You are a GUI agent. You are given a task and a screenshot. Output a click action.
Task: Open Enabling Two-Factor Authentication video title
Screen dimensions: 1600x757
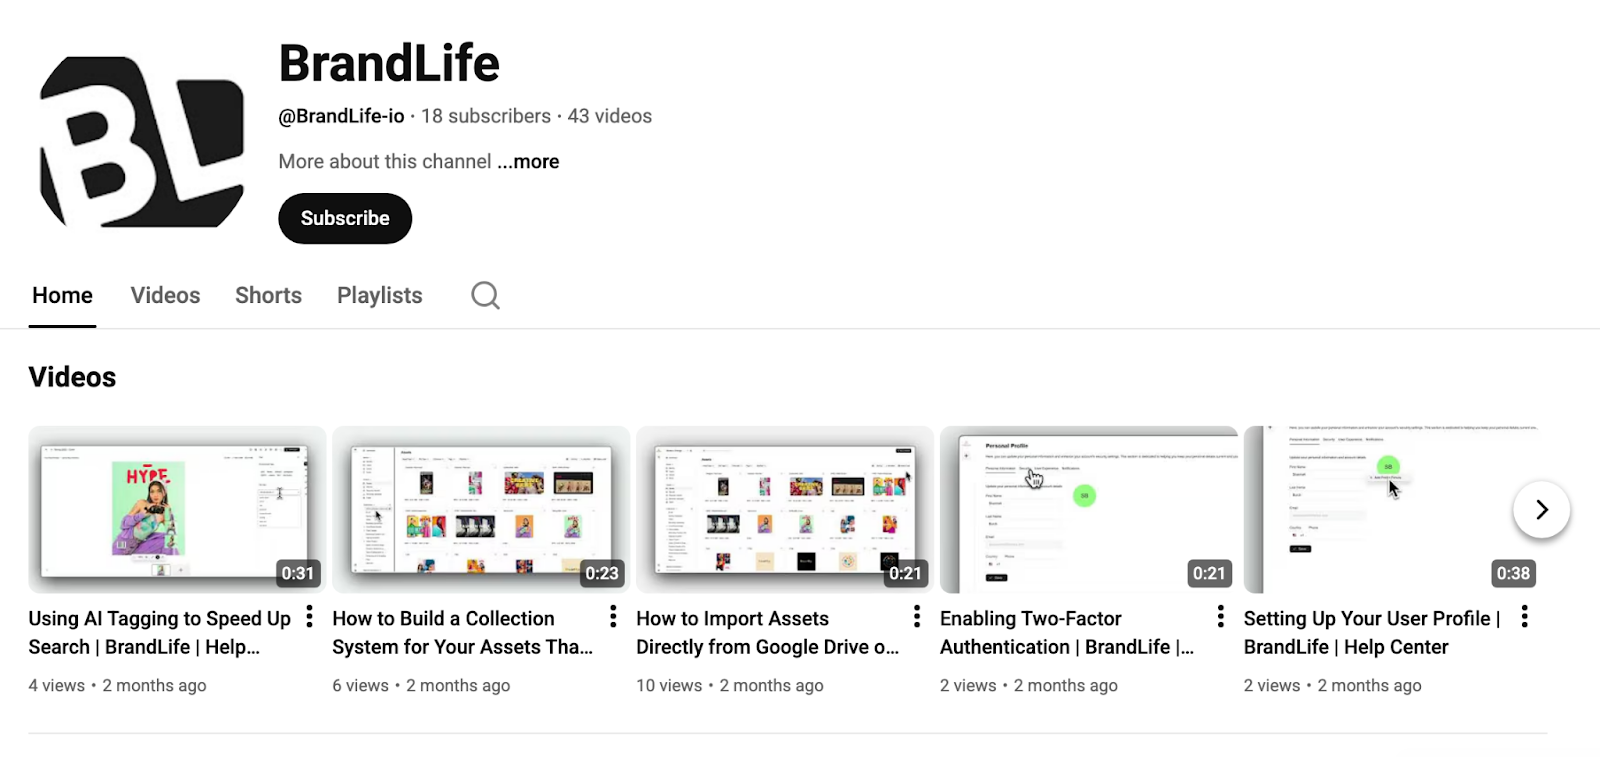click(x=1067, y=633)
